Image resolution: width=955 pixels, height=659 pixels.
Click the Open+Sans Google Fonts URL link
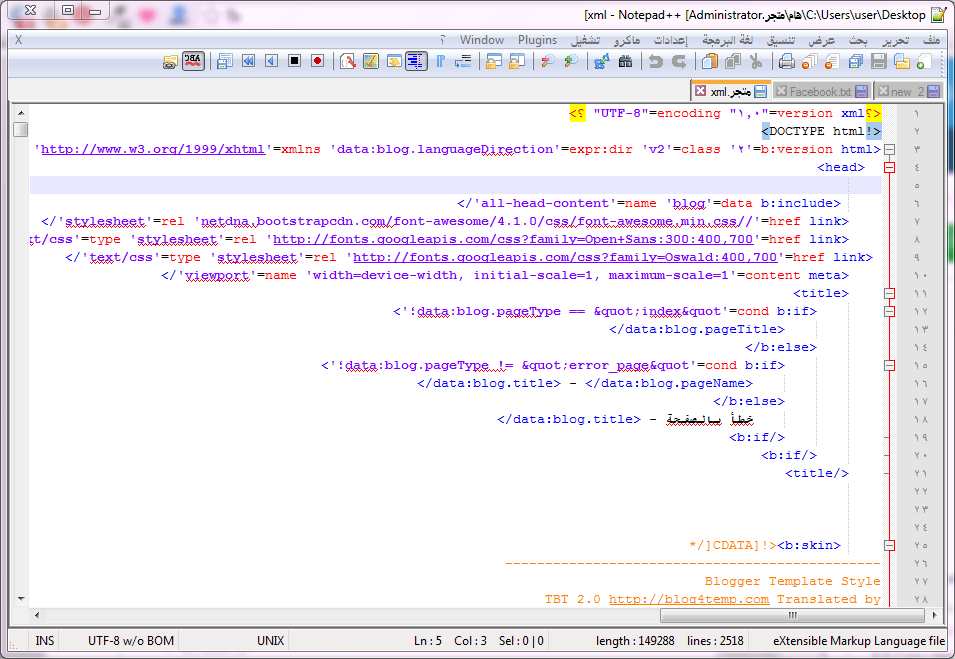pos(513,239)
